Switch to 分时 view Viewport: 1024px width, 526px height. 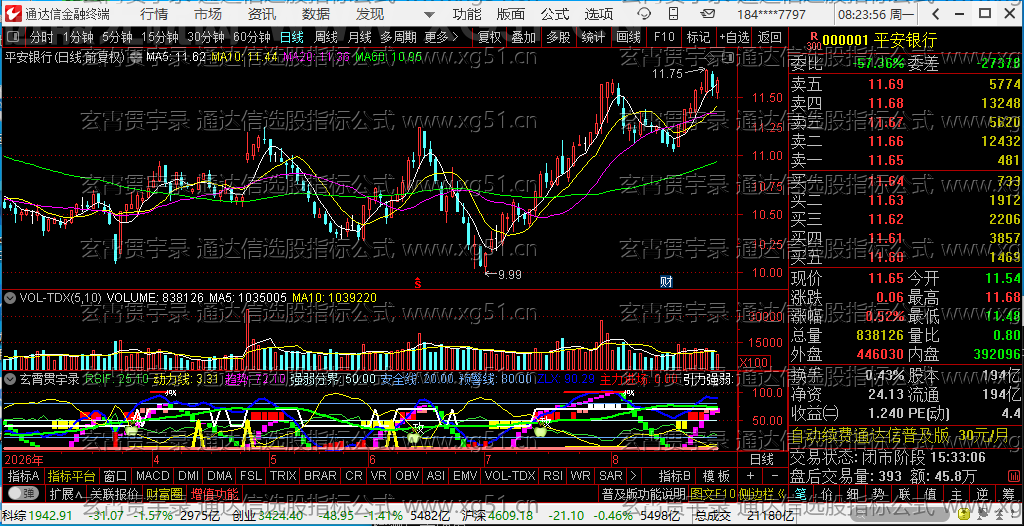click(42, 37)
